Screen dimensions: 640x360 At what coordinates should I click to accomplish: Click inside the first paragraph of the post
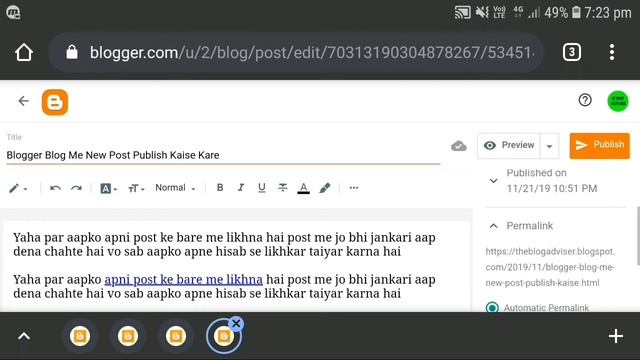(x=224, y=244)
